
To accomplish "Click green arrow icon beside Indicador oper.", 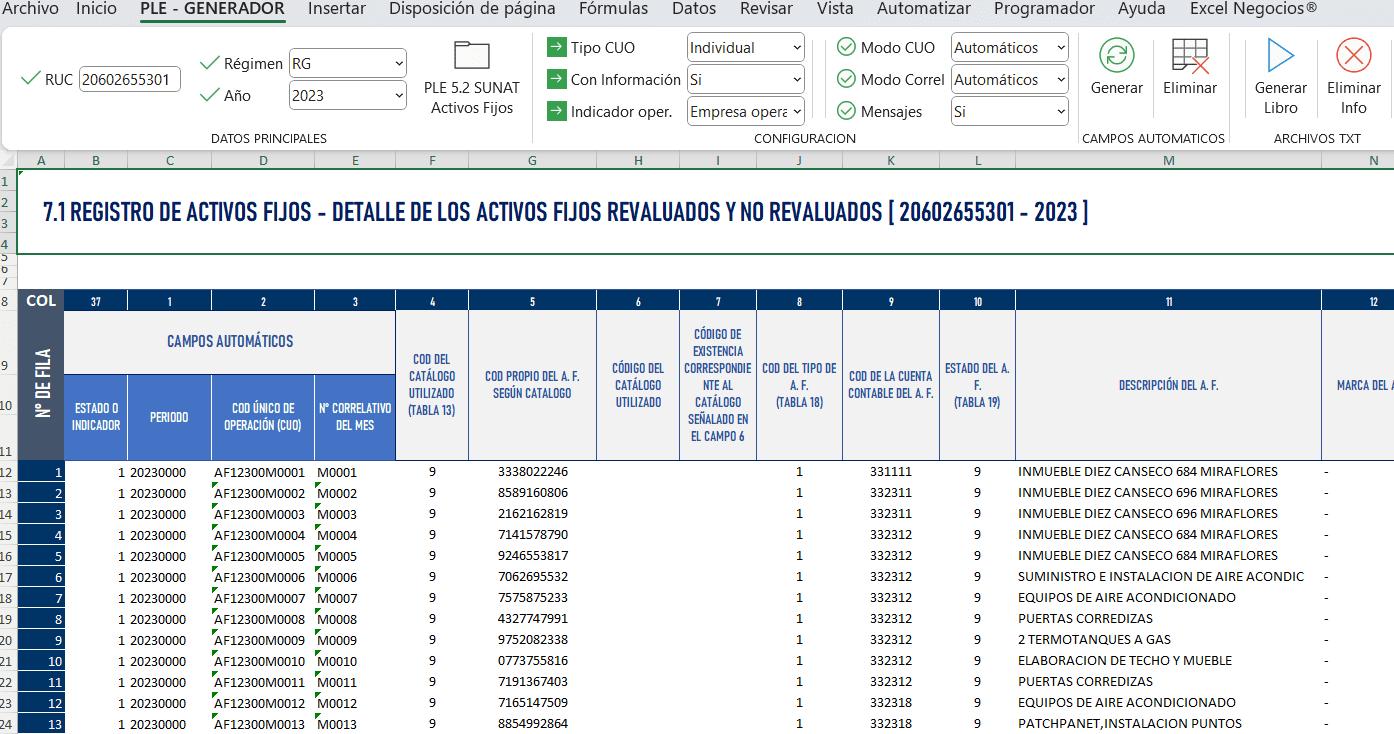I will (x=556, y=111).
